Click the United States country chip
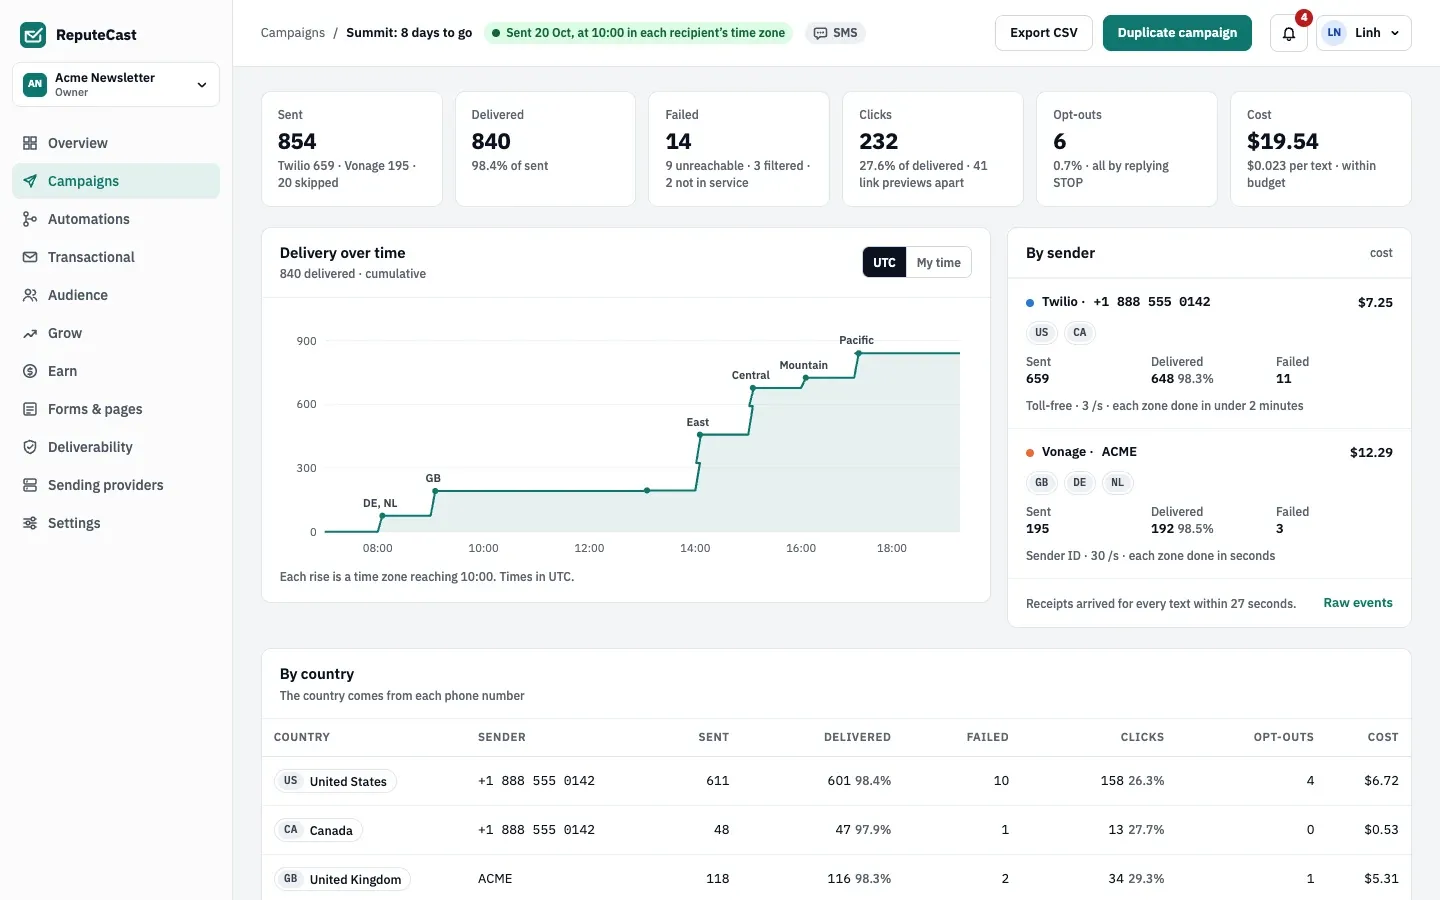The width and height of the screenshot is (1440, 900). point(335,781)
